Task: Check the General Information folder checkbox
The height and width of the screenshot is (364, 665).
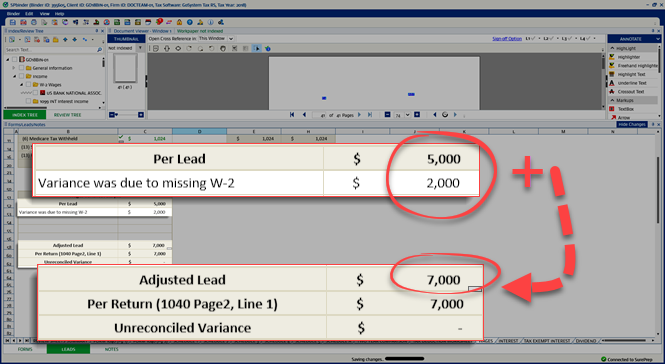Action: [21, 68]
